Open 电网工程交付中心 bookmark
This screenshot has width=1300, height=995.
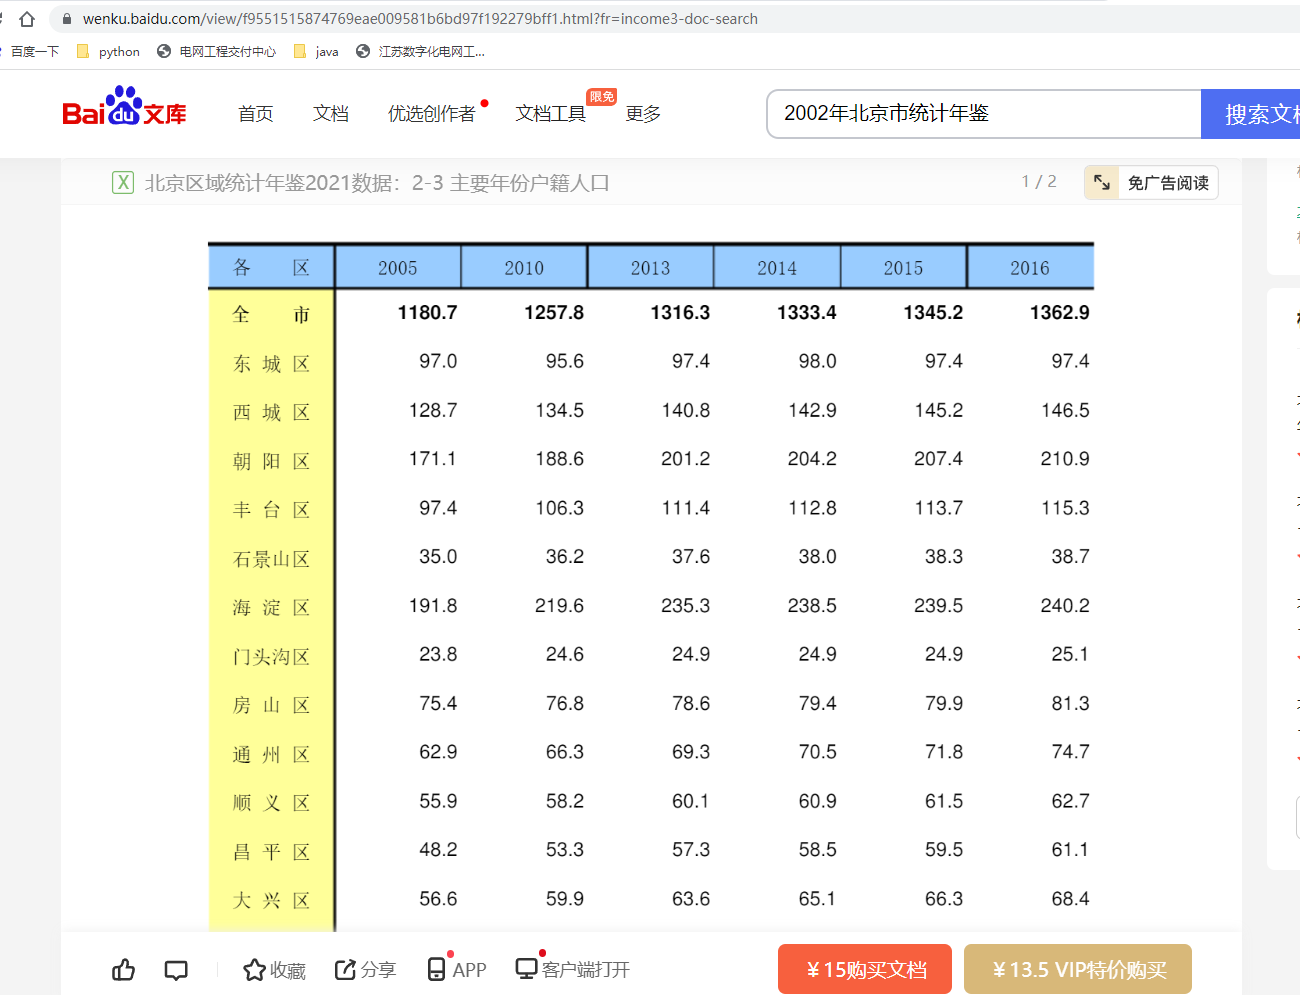[x=217, y=51]
